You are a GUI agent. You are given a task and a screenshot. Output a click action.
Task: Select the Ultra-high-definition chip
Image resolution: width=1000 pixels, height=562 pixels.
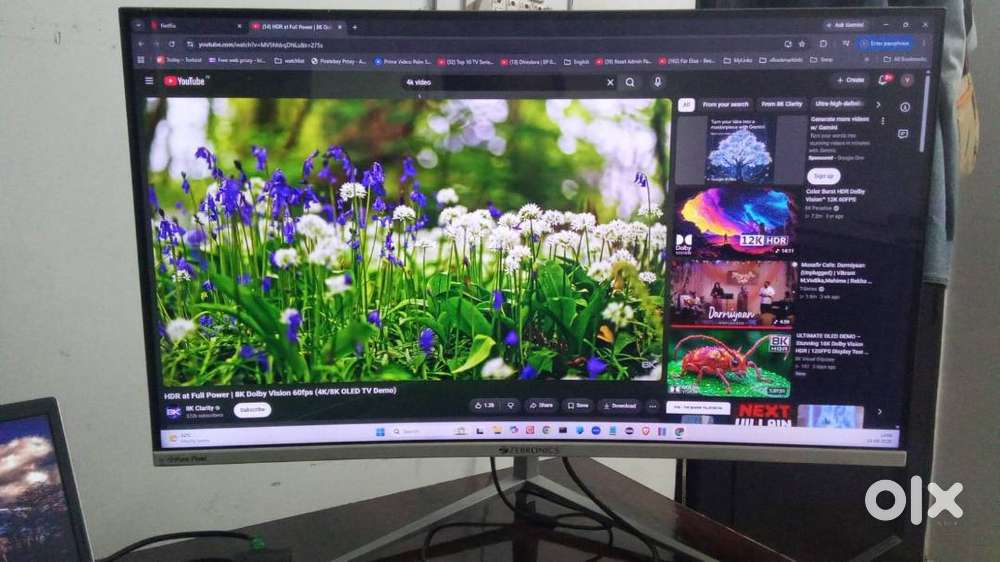pos(839,103)
